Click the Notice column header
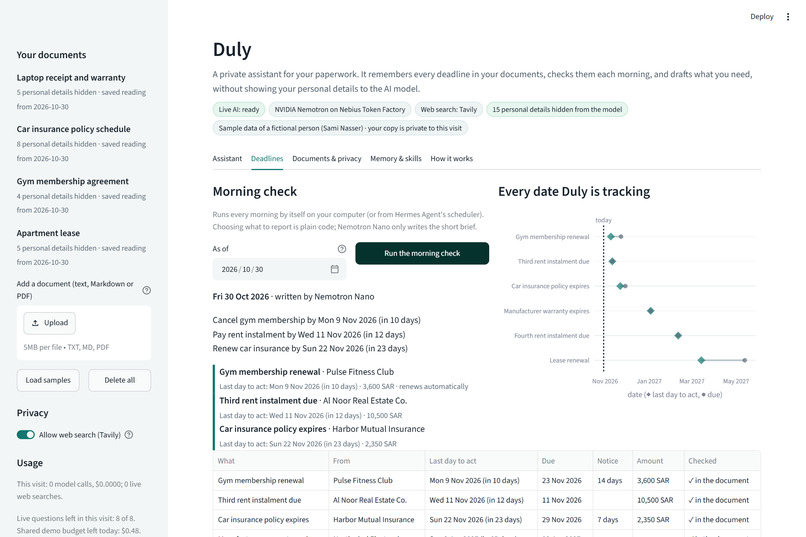 [613, 461]
